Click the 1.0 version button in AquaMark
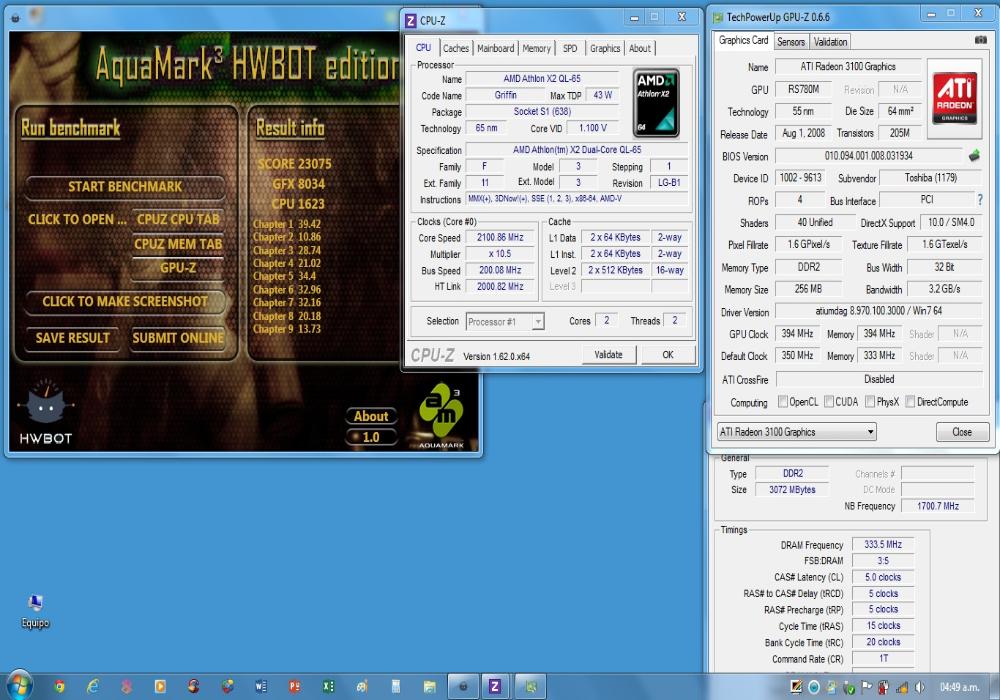The width and height of the screenshot is (1000, 700). (x=371, y=437)
